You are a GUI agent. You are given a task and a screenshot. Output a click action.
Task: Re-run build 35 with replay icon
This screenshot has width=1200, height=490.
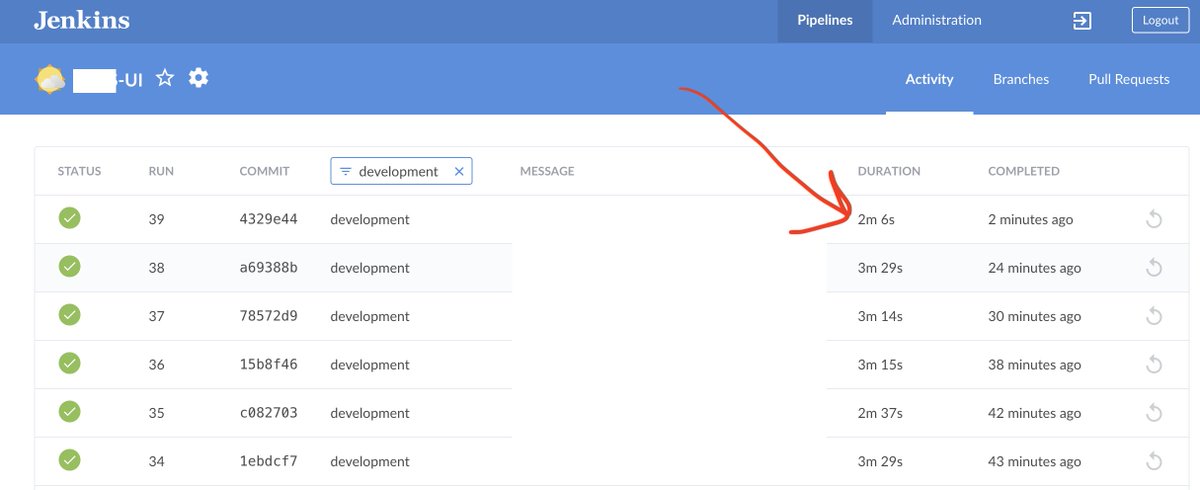coord(1153,413)
